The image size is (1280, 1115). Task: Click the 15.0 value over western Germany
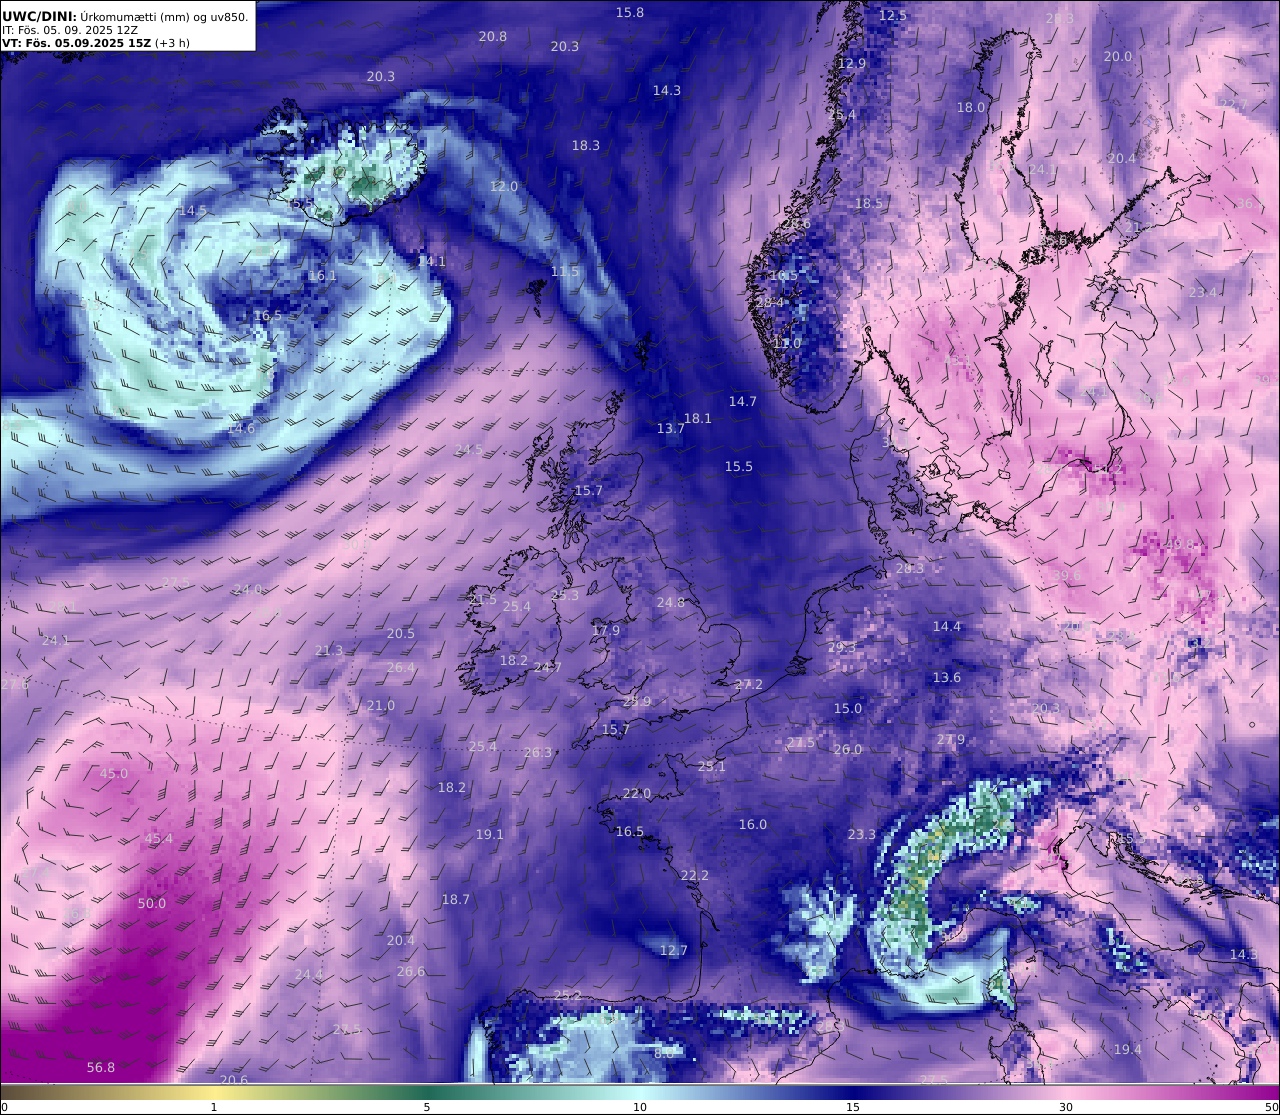click(x=848, y=709)
